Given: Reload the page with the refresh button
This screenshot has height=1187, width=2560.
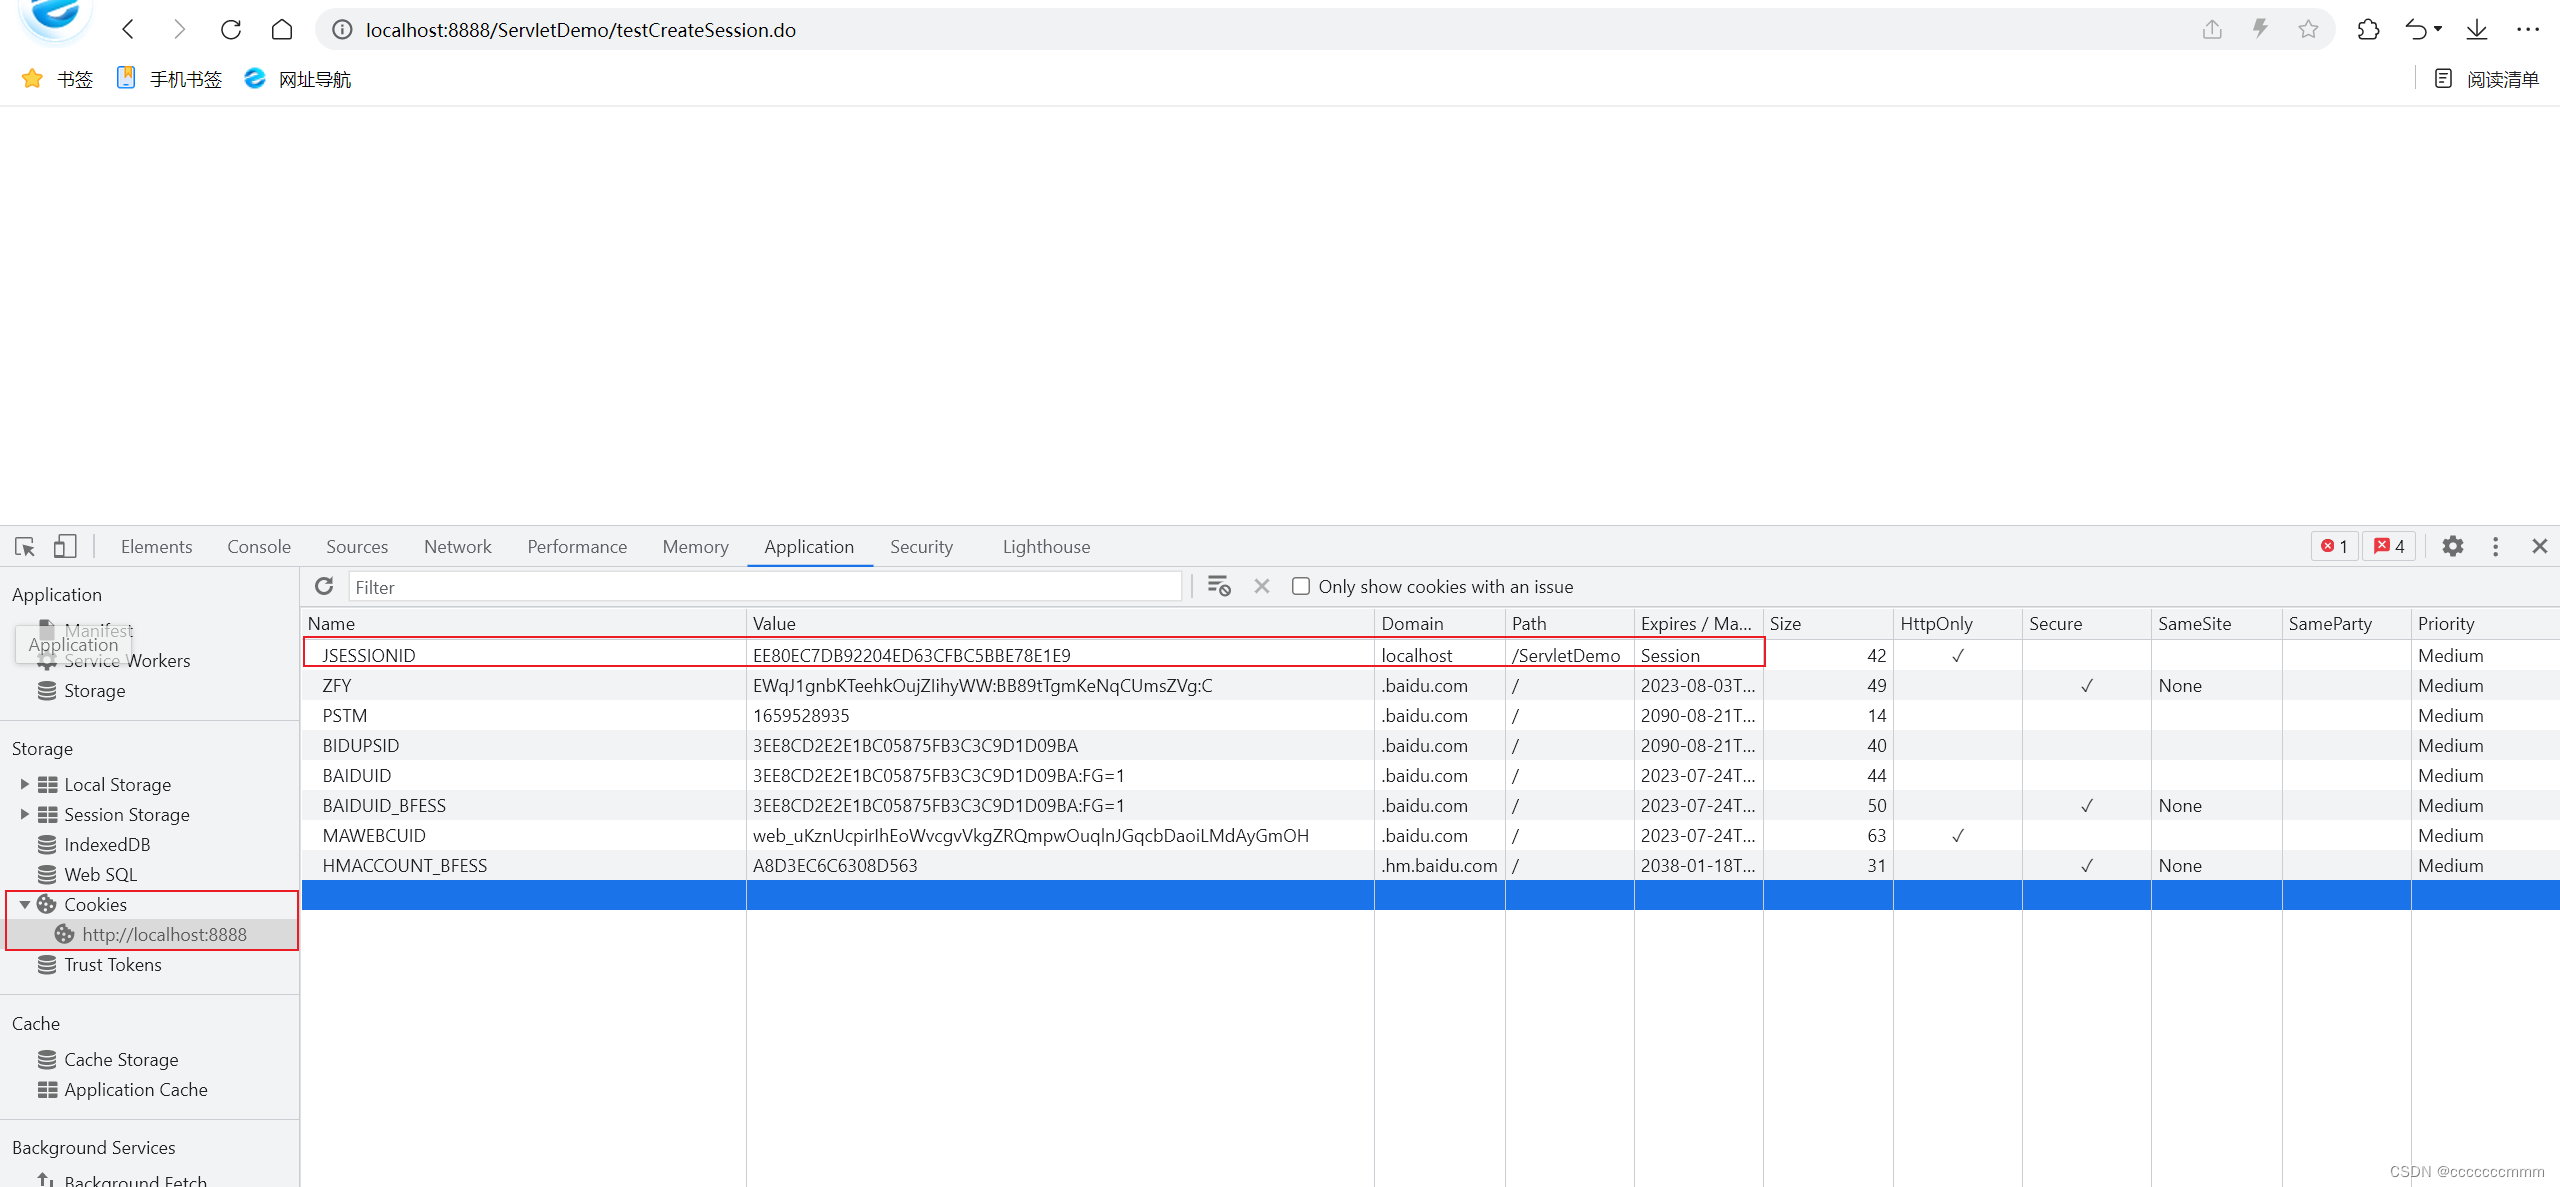Looking at the screenshot, I should coord(231,30).
